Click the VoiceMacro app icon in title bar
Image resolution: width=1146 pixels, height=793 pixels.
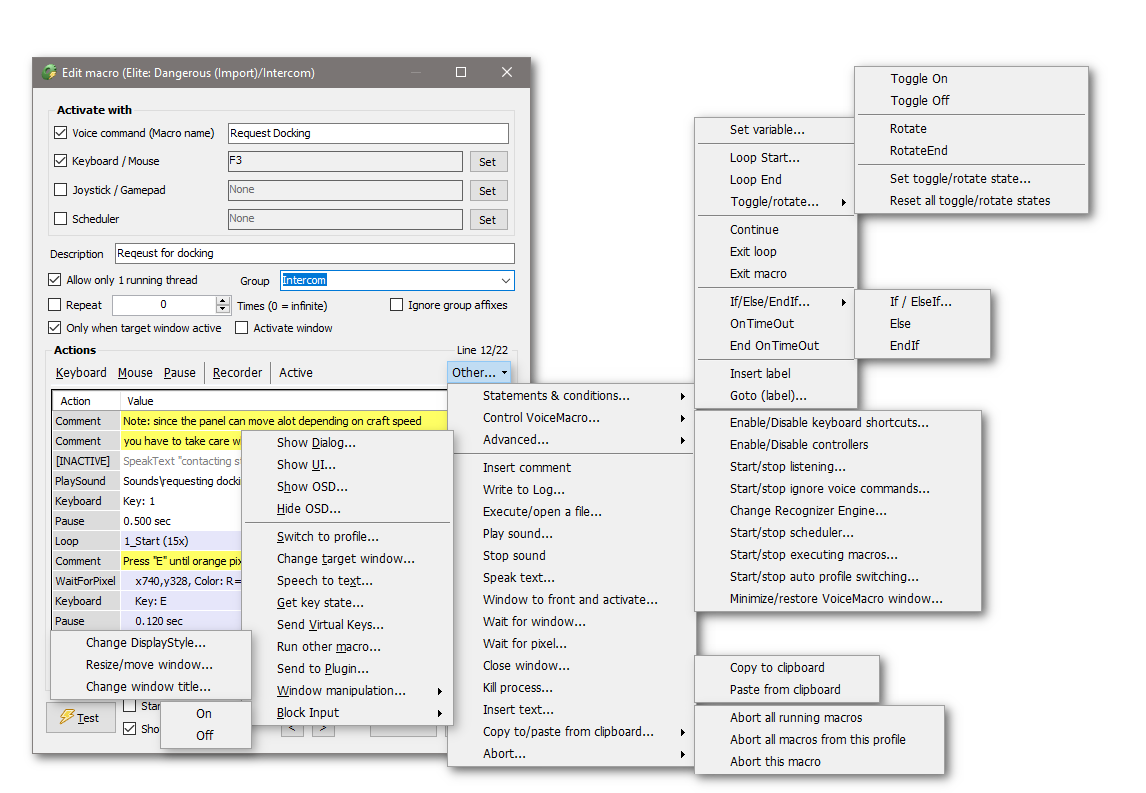tap(50, 72)
